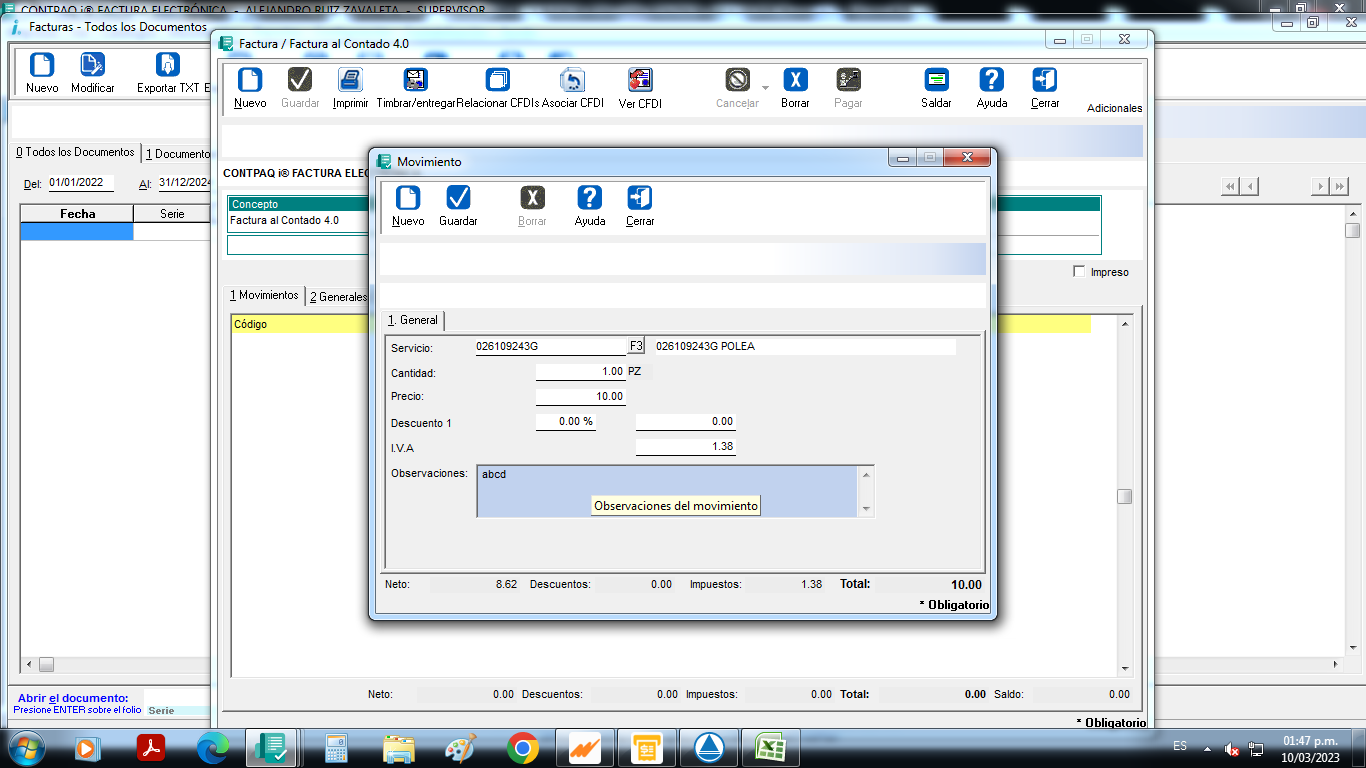This screenshot has width=1366, height=768.
Task: Show hidden tray icons arrow
Action: click(x=1207, y=748)
